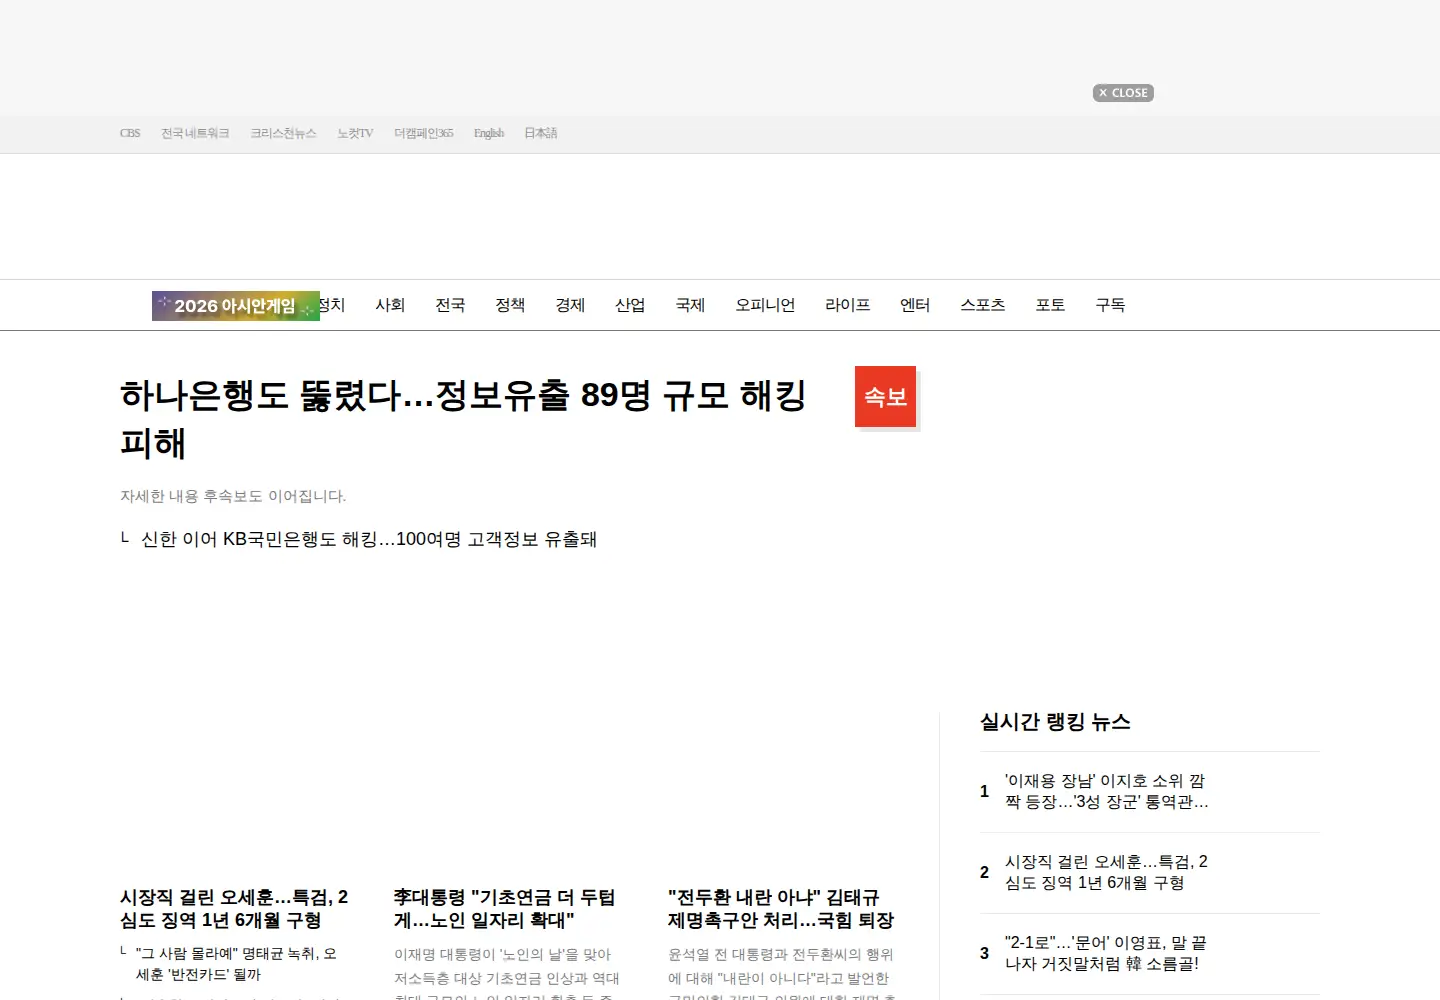Open 노컷TV link
Screen dimensions: 1440x1000
click(355, 133)
